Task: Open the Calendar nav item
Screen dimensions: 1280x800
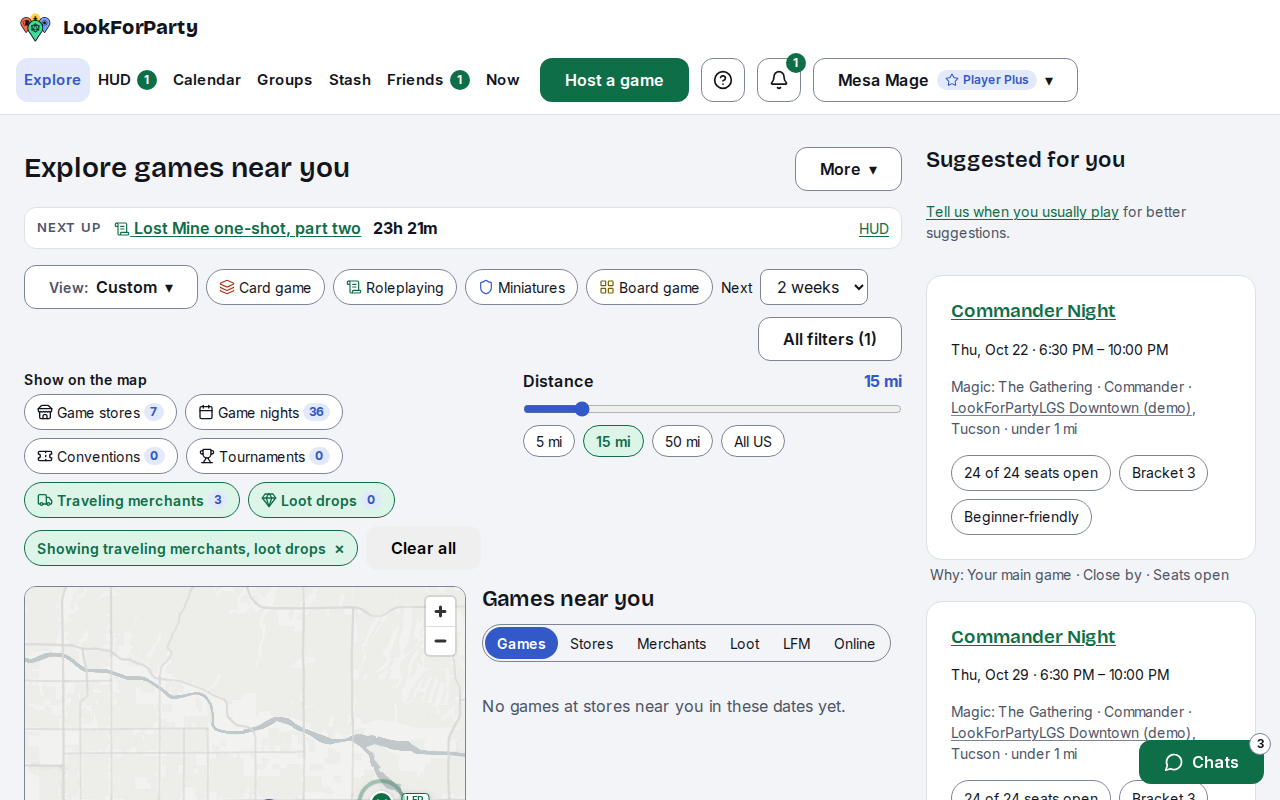Action: [207, 80]
